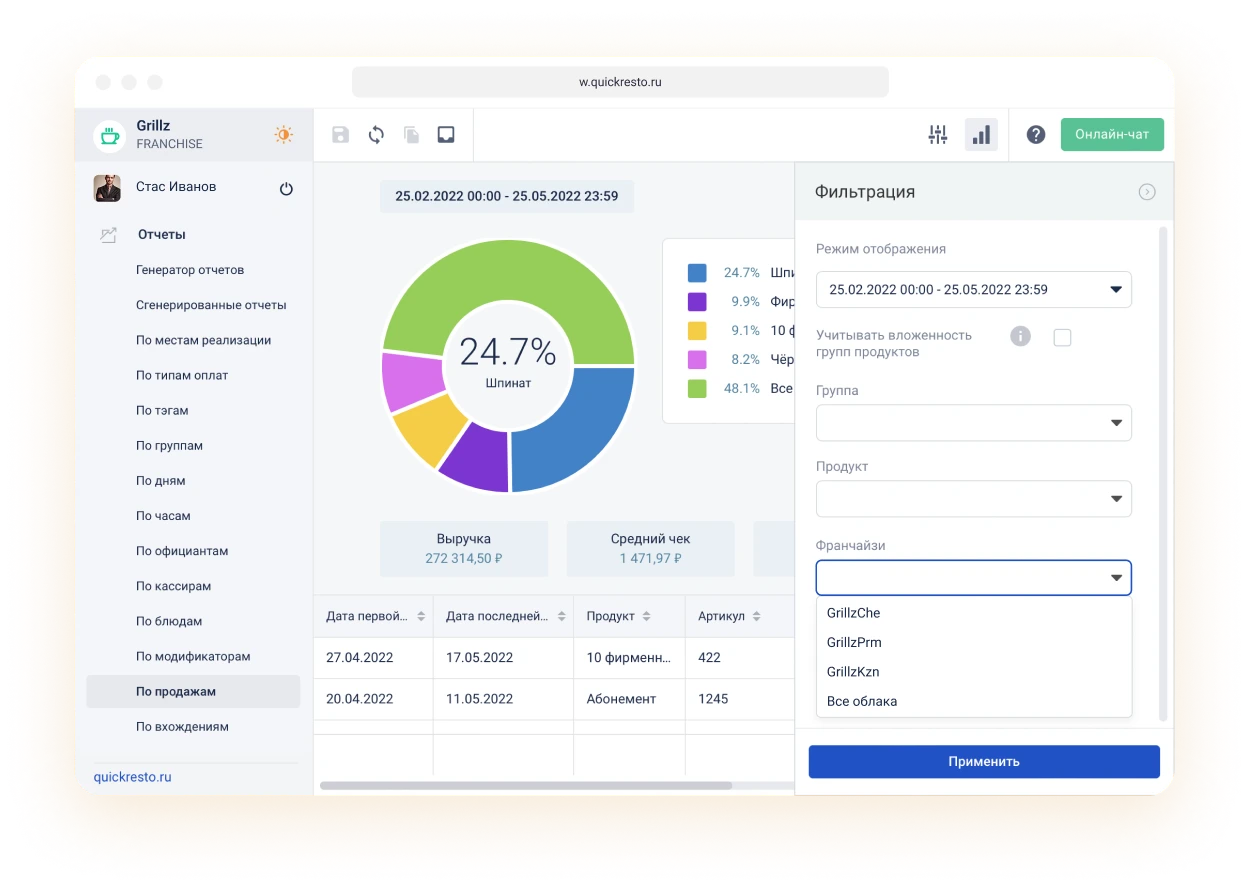Expand the Группа dropdown
1248x887 pixels.
[x=973, y=423]
